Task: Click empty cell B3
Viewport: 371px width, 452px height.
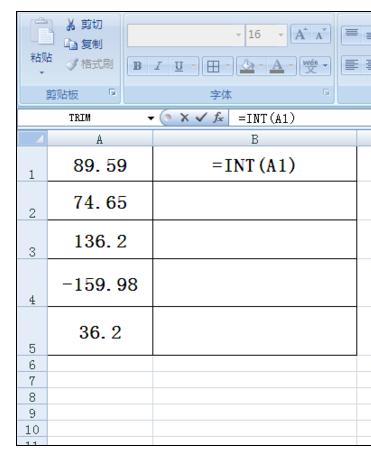Action: coord(255,240)
